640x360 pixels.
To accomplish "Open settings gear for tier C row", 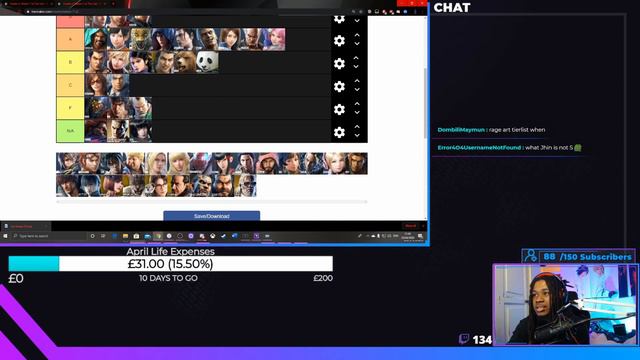I will 339,86.
